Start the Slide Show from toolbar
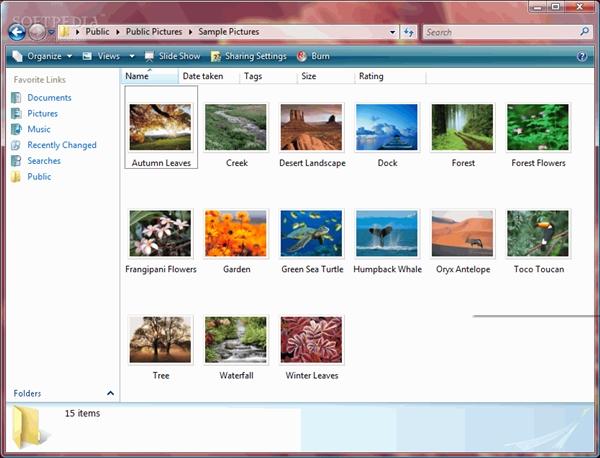Screen dimensions: 600x458 coord(172,57)
